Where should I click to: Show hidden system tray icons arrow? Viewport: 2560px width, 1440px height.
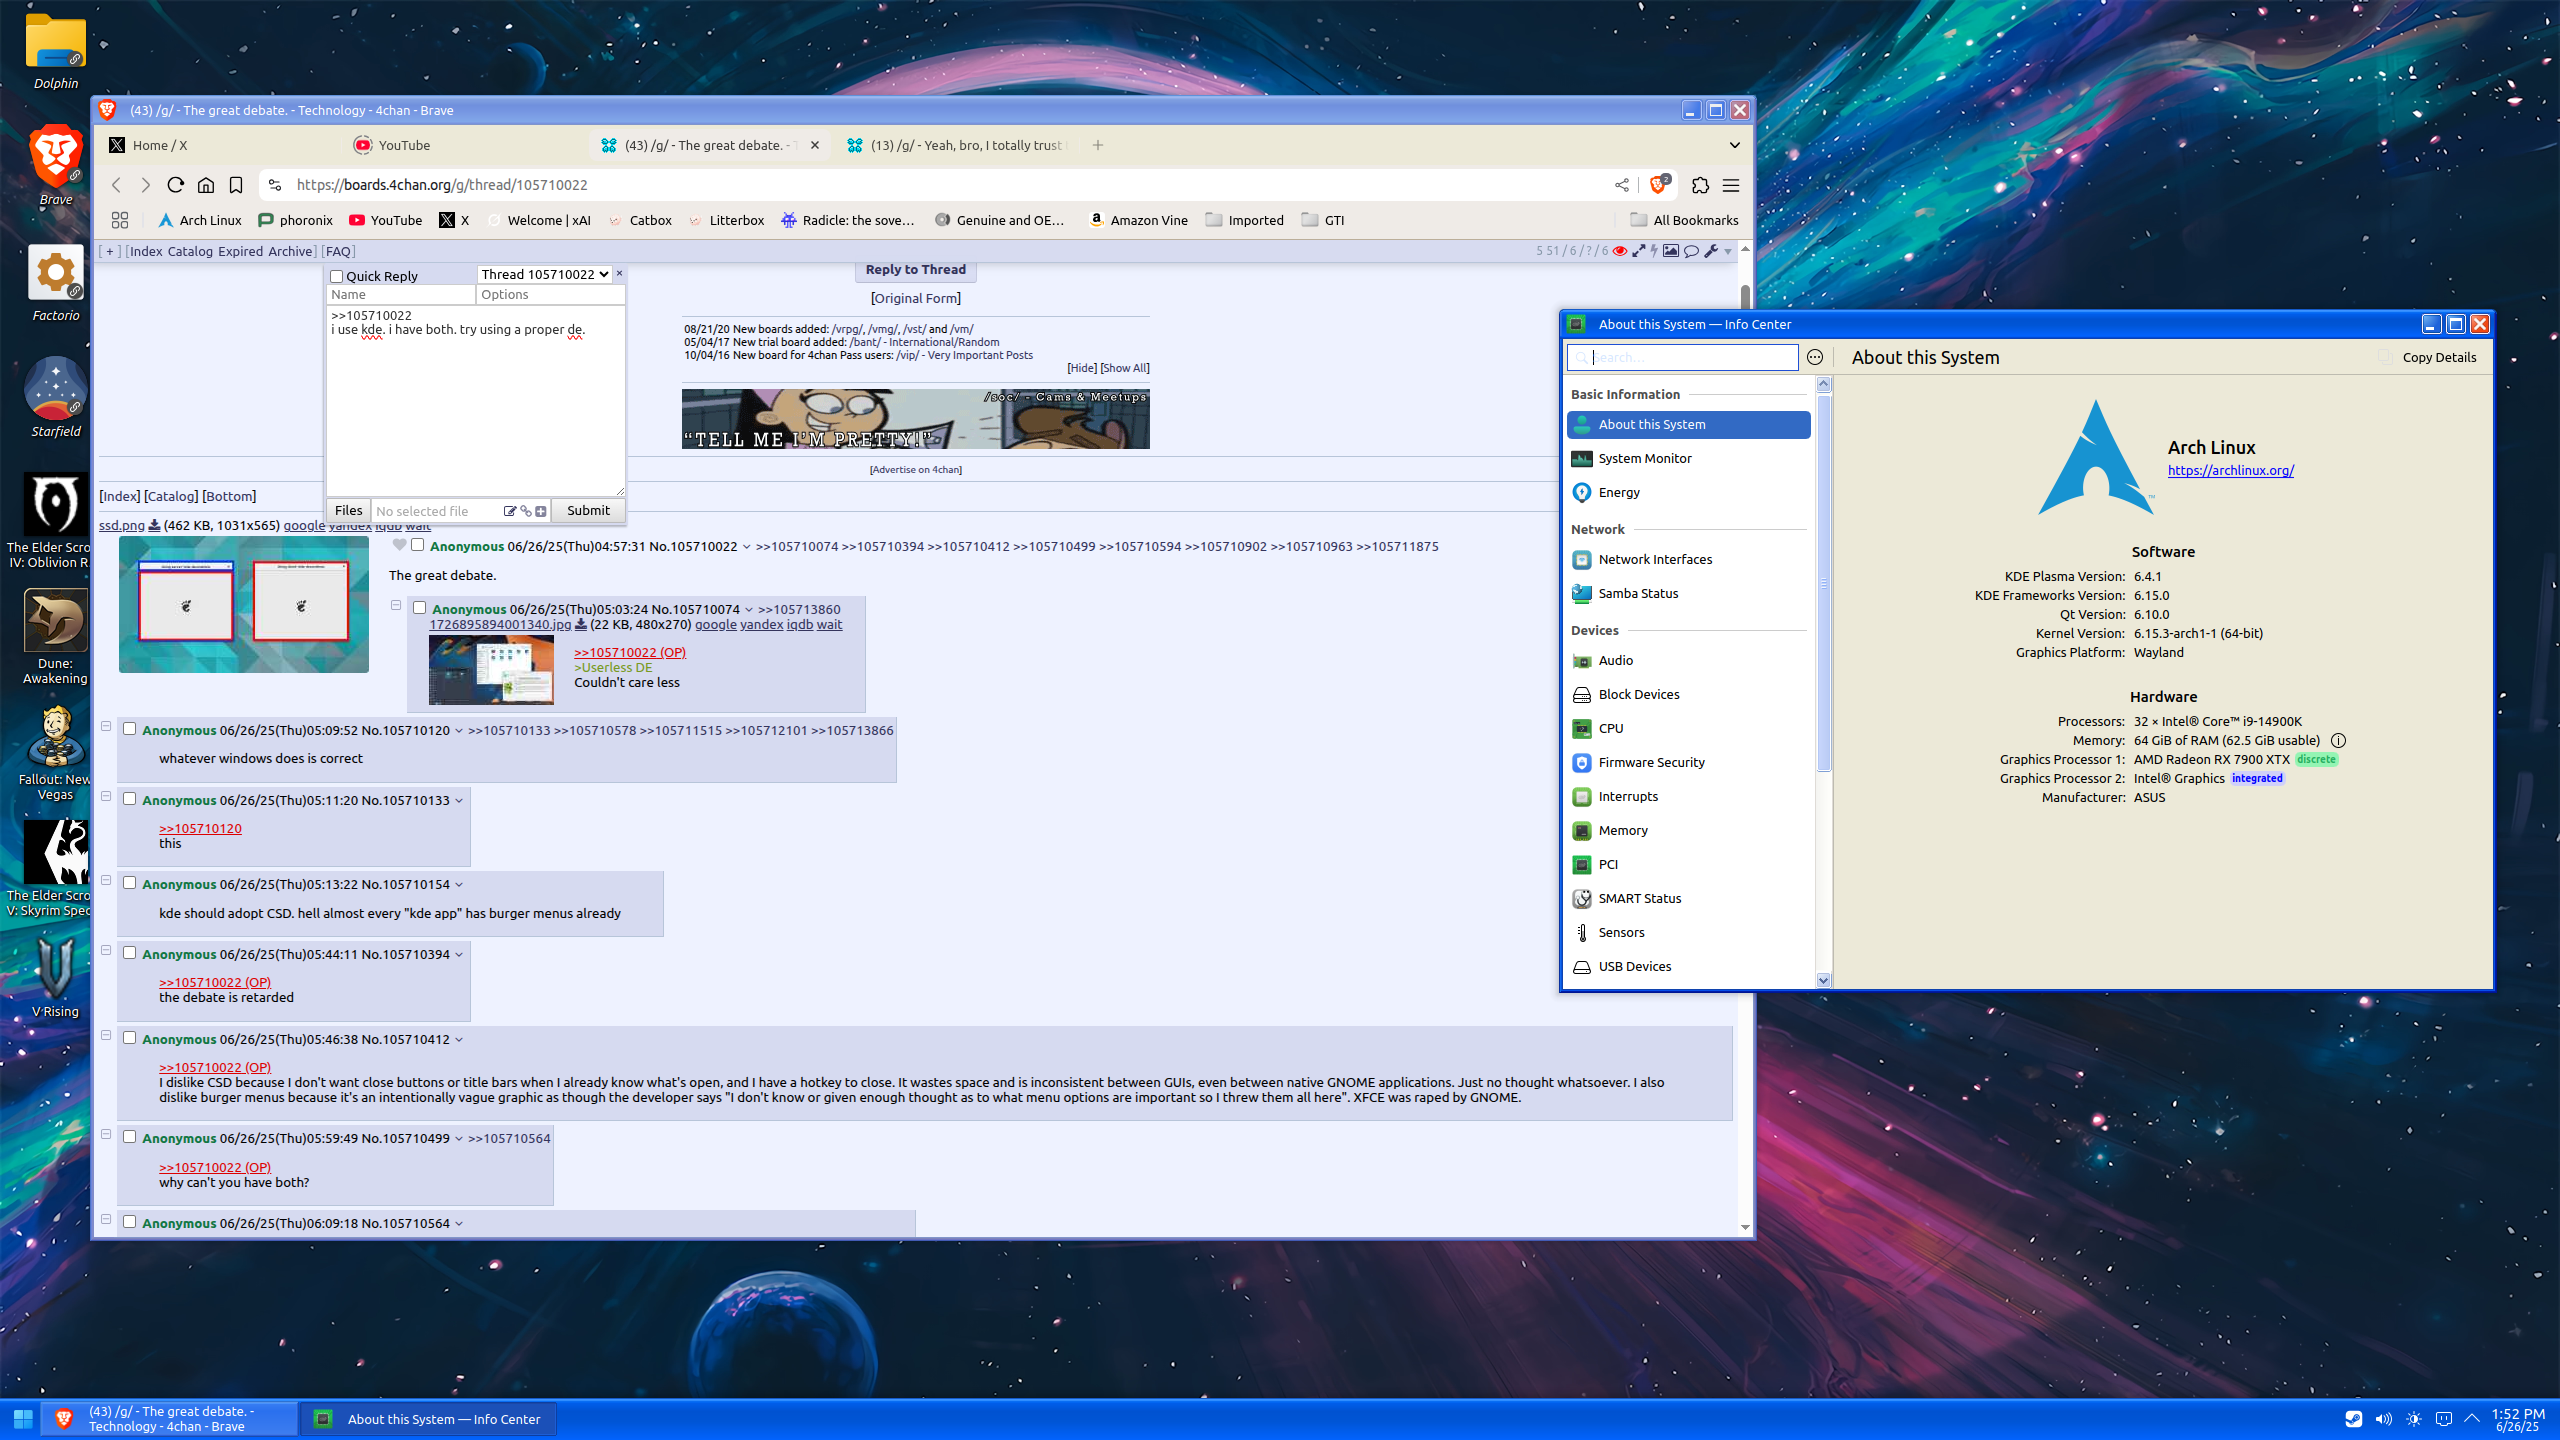[x=2473, y=1419]
